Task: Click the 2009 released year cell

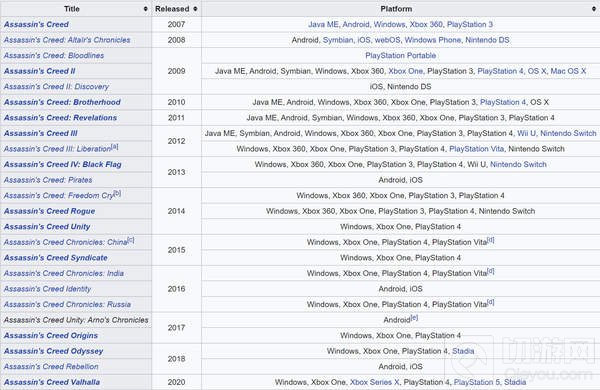Action: pos(176,71)
